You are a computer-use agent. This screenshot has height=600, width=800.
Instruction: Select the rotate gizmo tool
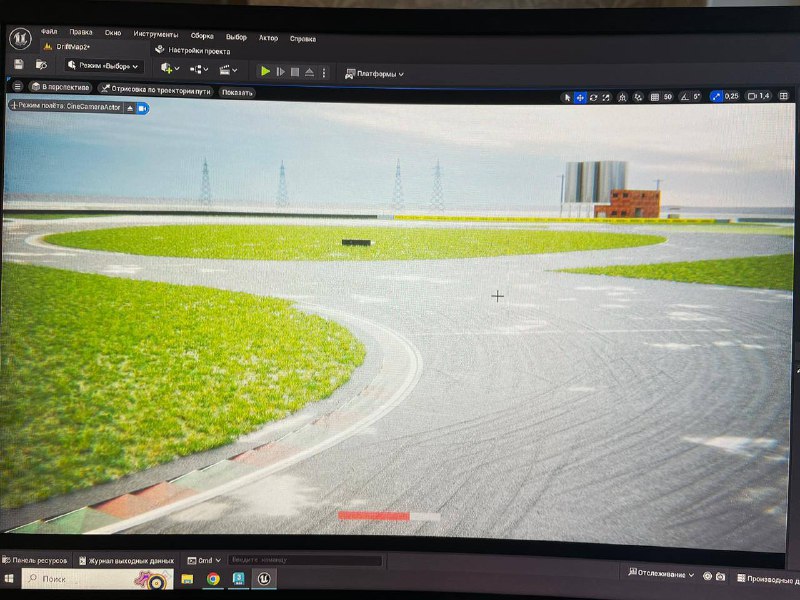[x=593, y=97]
